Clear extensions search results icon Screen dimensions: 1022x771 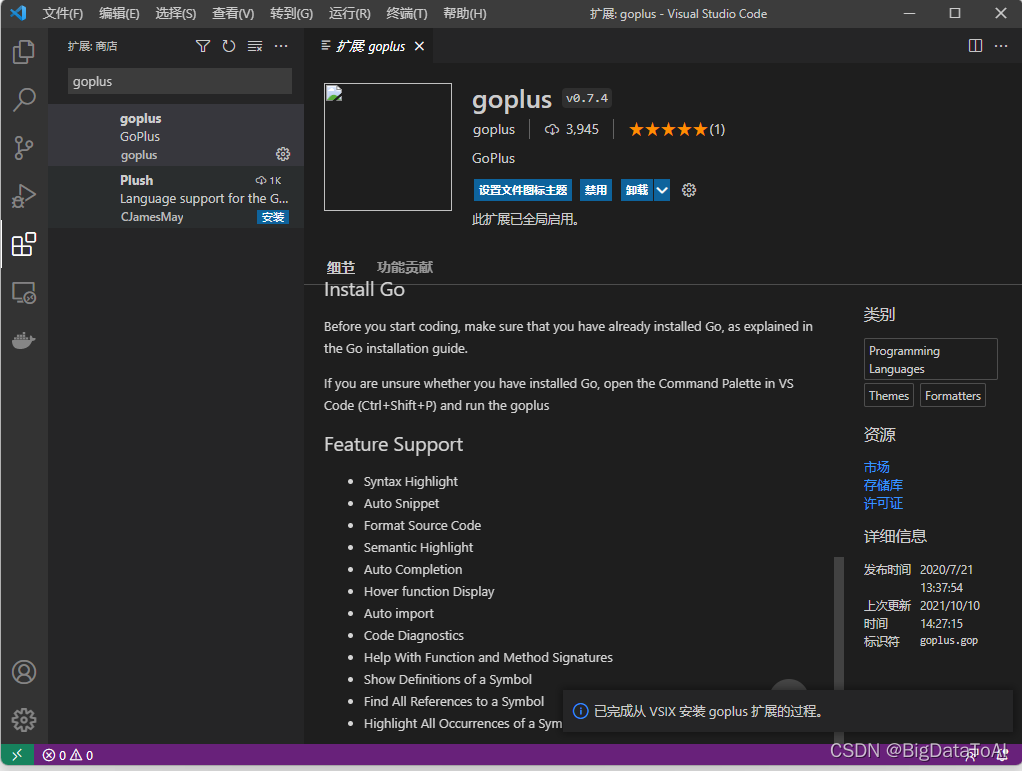[x=255, y=46]
